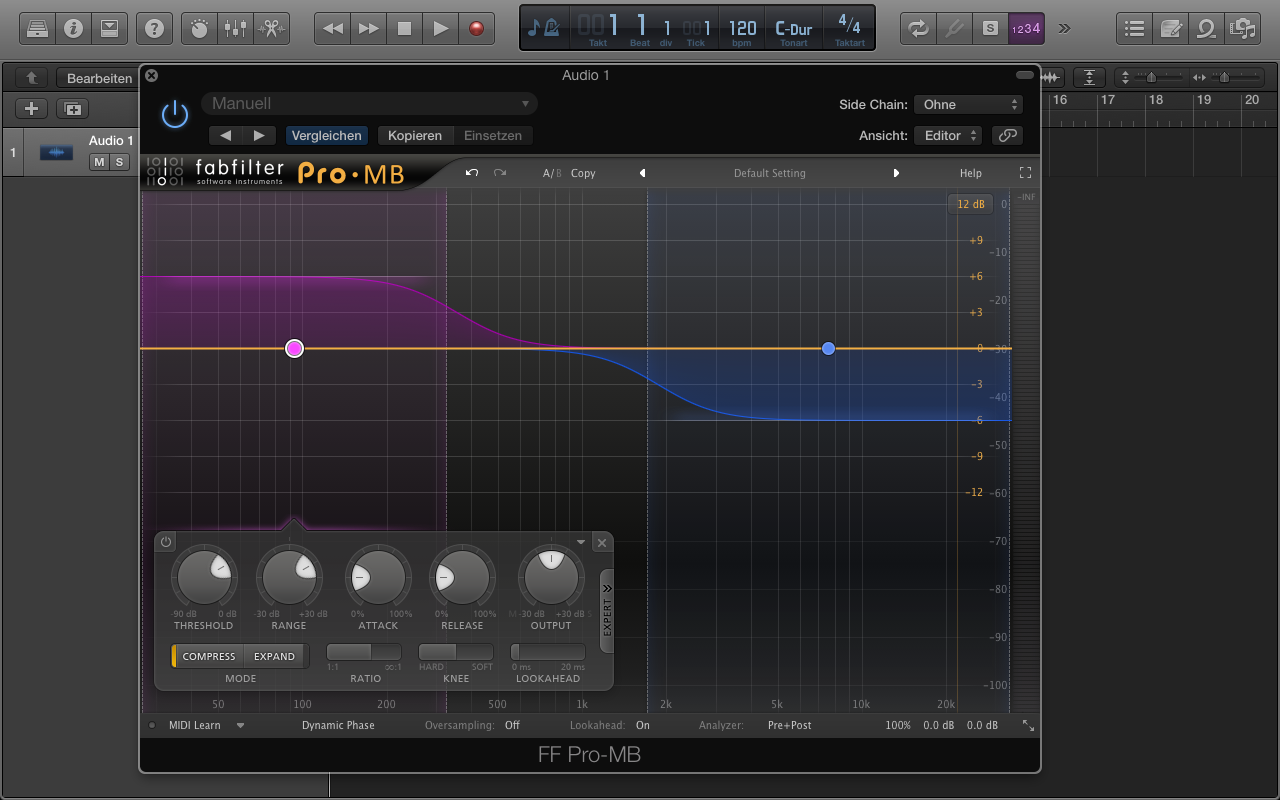Screen dimensions: 1280x800
Task: Open Smart Controls knob icon
Action: 199,29
